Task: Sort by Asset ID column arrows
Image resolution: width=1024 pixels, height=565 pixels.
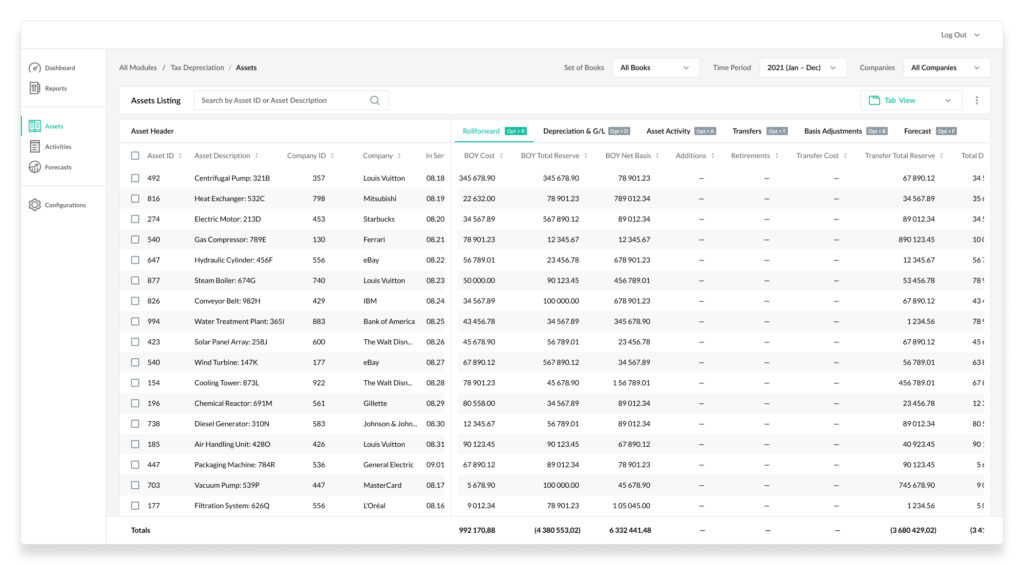Action: (x=180, y=155)
